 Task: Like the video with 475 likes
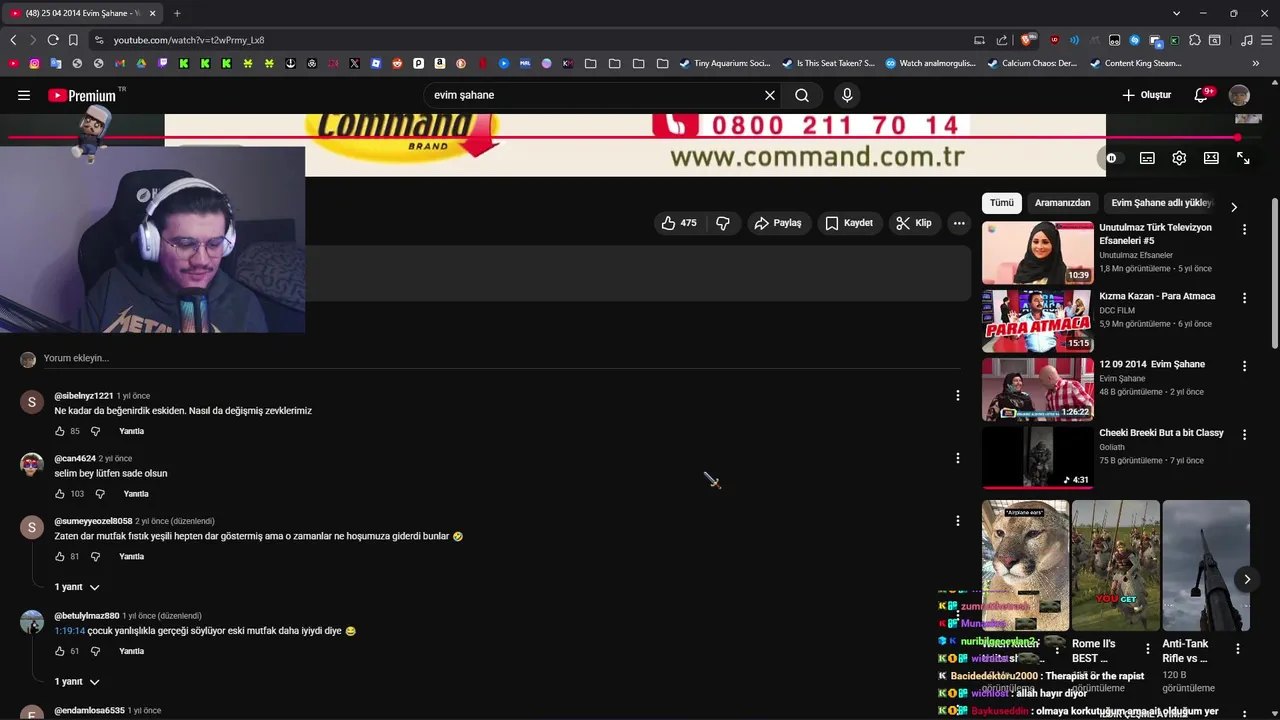pyautogui.click(x=678, y=223)
